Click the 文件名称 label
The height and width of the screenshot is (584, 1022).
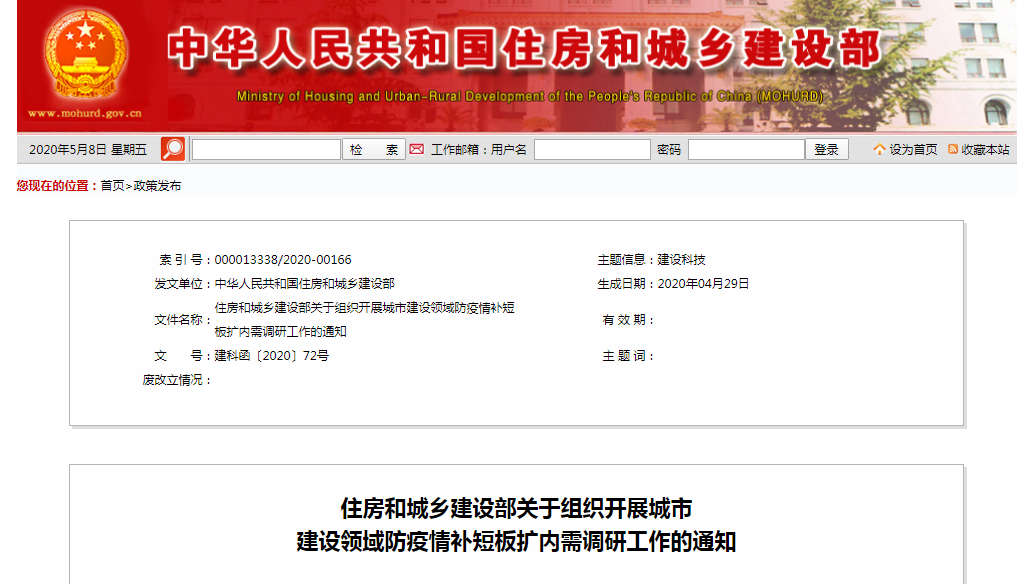tap(182, 320)
